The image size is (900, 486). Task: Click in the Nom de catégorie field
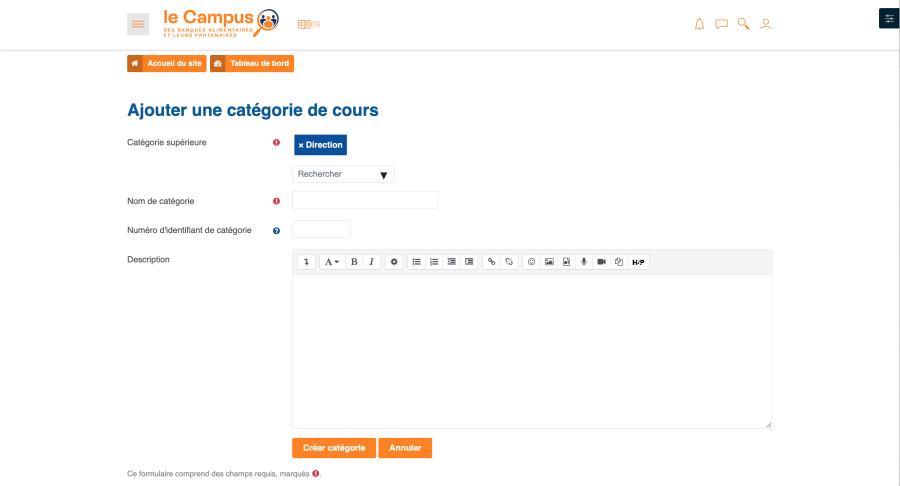click(x=365, y=200)
